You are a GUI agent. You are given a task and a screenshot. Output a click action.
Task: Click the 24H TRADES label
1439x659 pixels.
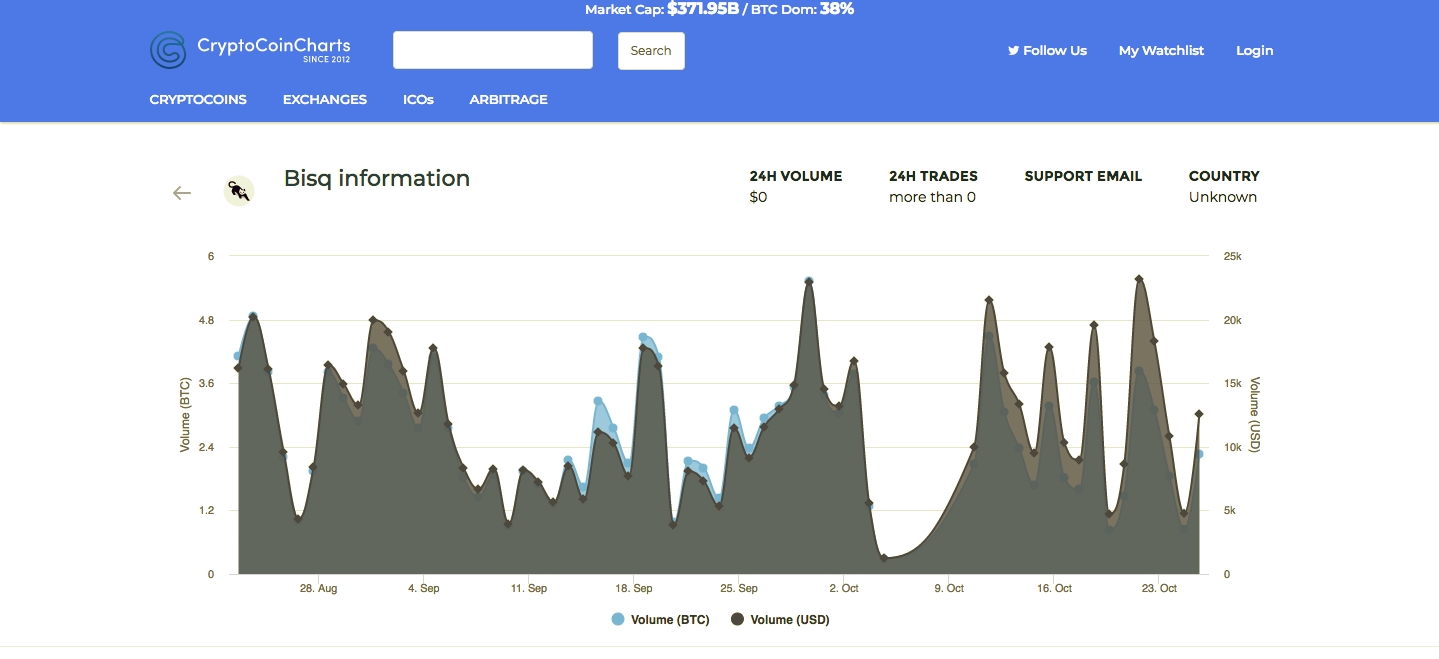(x=933, y=176)
